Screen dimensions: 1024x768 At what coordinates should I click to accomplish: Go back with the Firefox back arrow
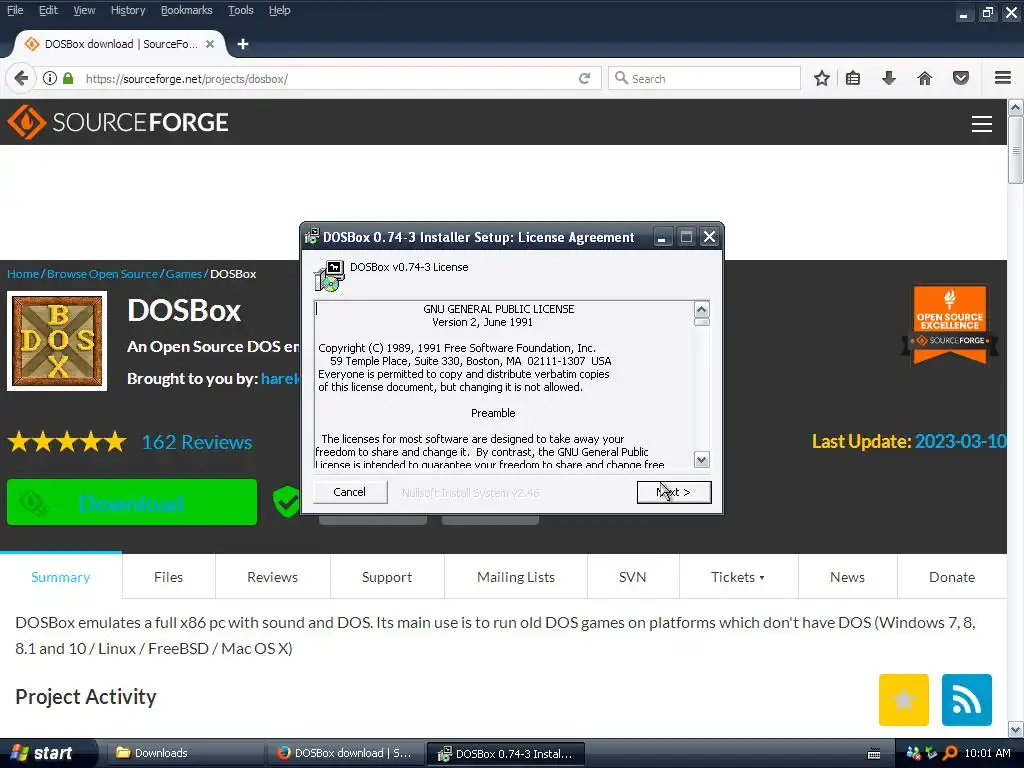coord(21,78)
